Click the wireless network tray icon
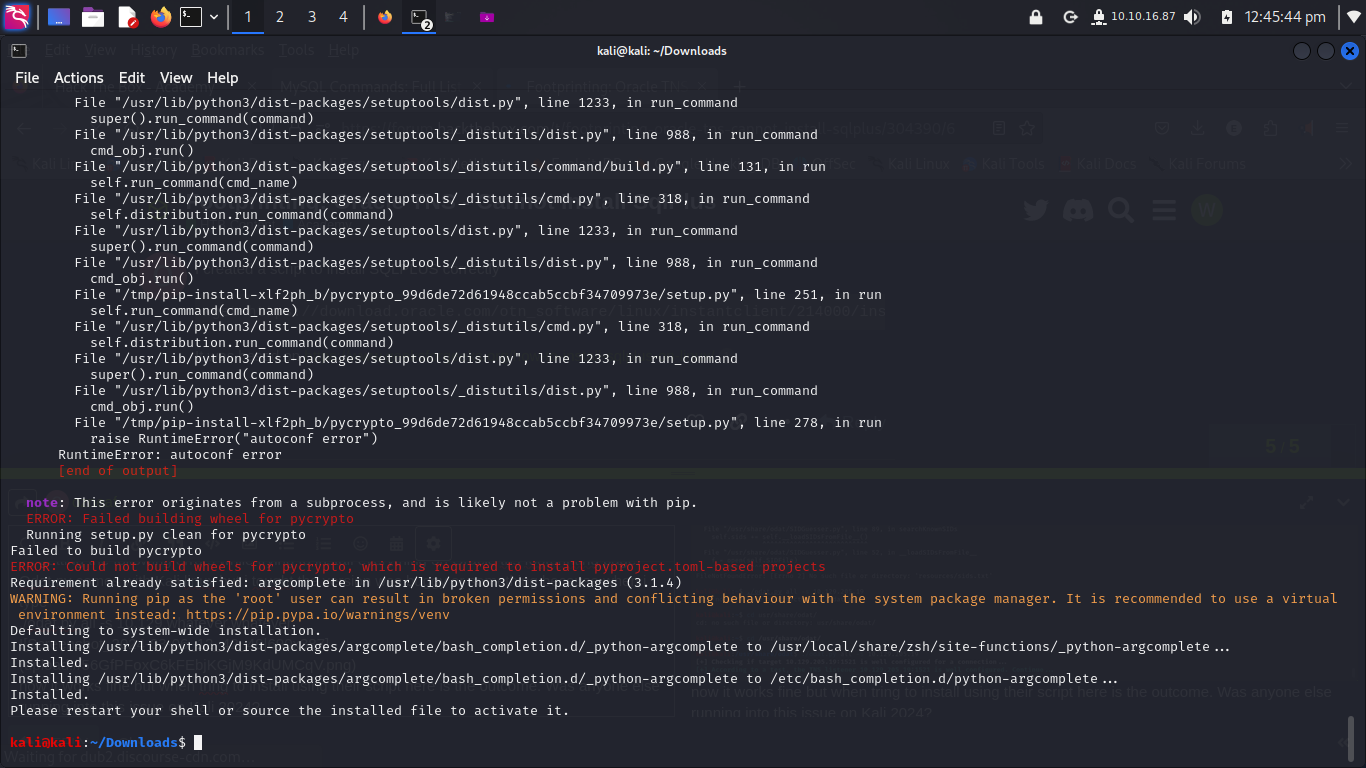Viewport: 1366px width, 768px height. (x=1354, y=17)
